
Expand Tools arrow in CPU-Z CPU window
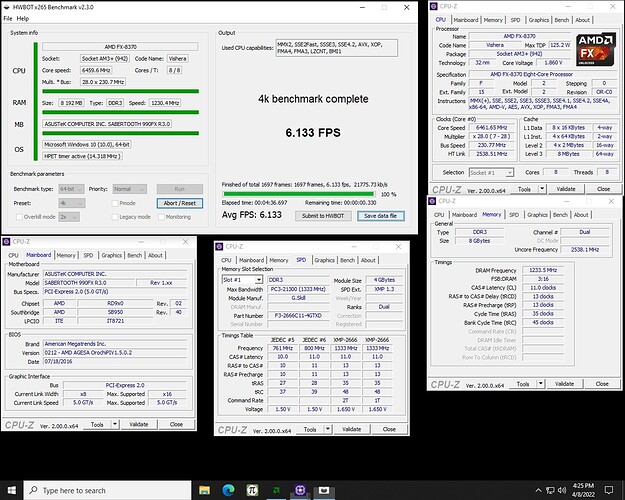[x=542, y=189]
